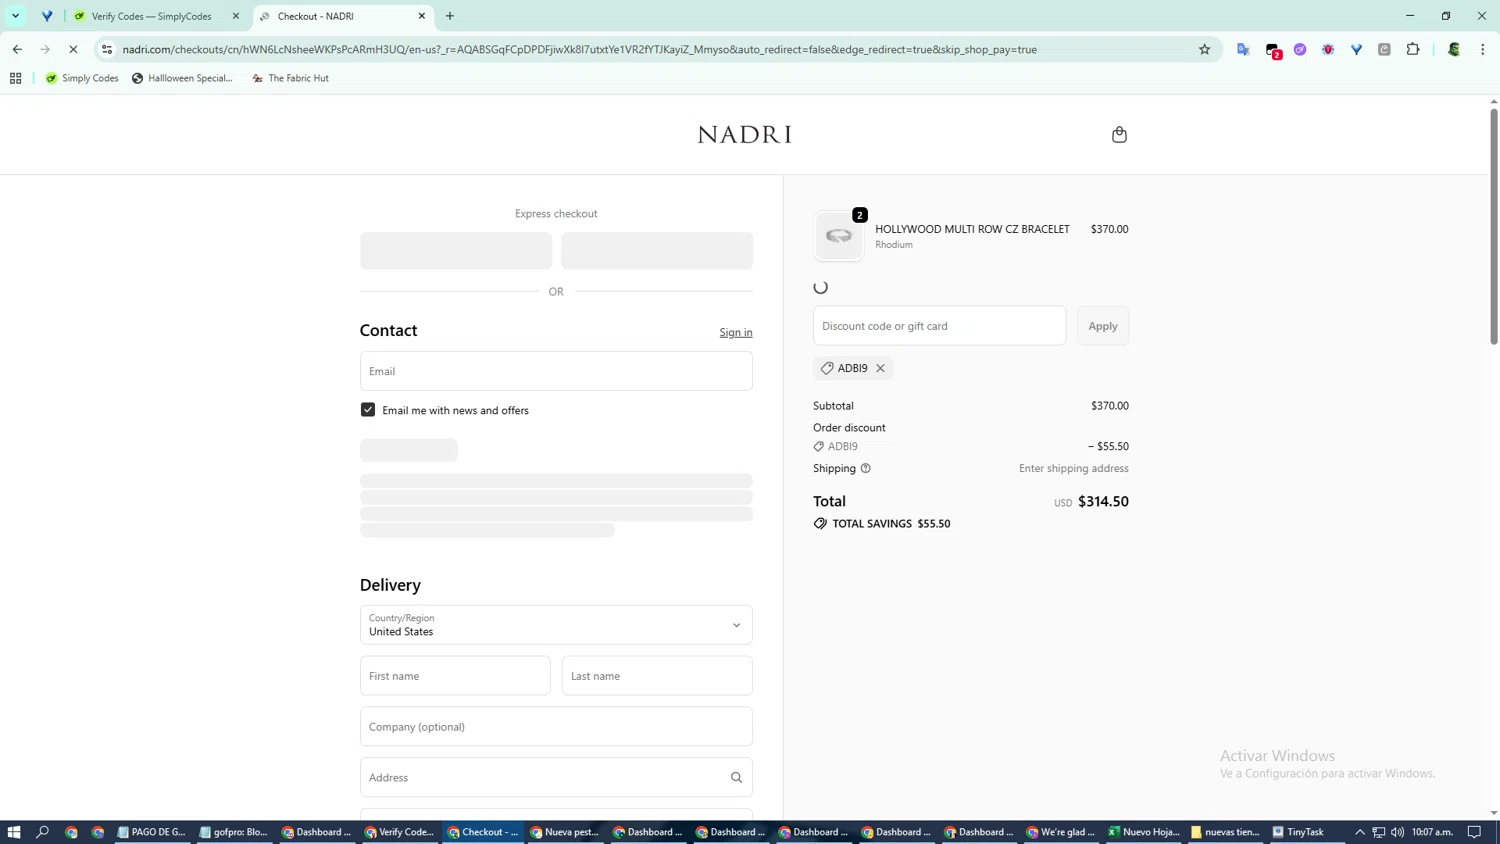The width and height of the screenshot is (1500, 844).
Task: Open the gofpro: Blo... taskbar window
Action: pyautogui.click(x=233, y=832)
